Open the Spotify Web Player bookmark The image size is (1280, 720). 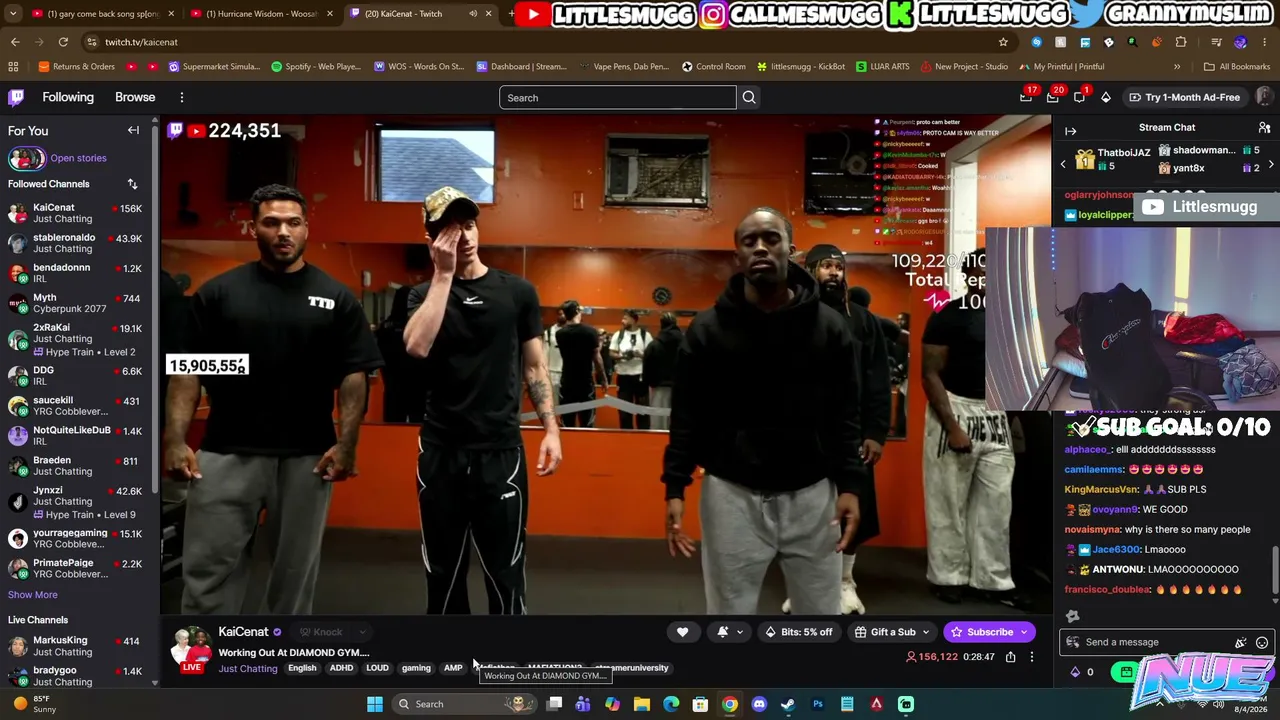(x=316, y=67)
